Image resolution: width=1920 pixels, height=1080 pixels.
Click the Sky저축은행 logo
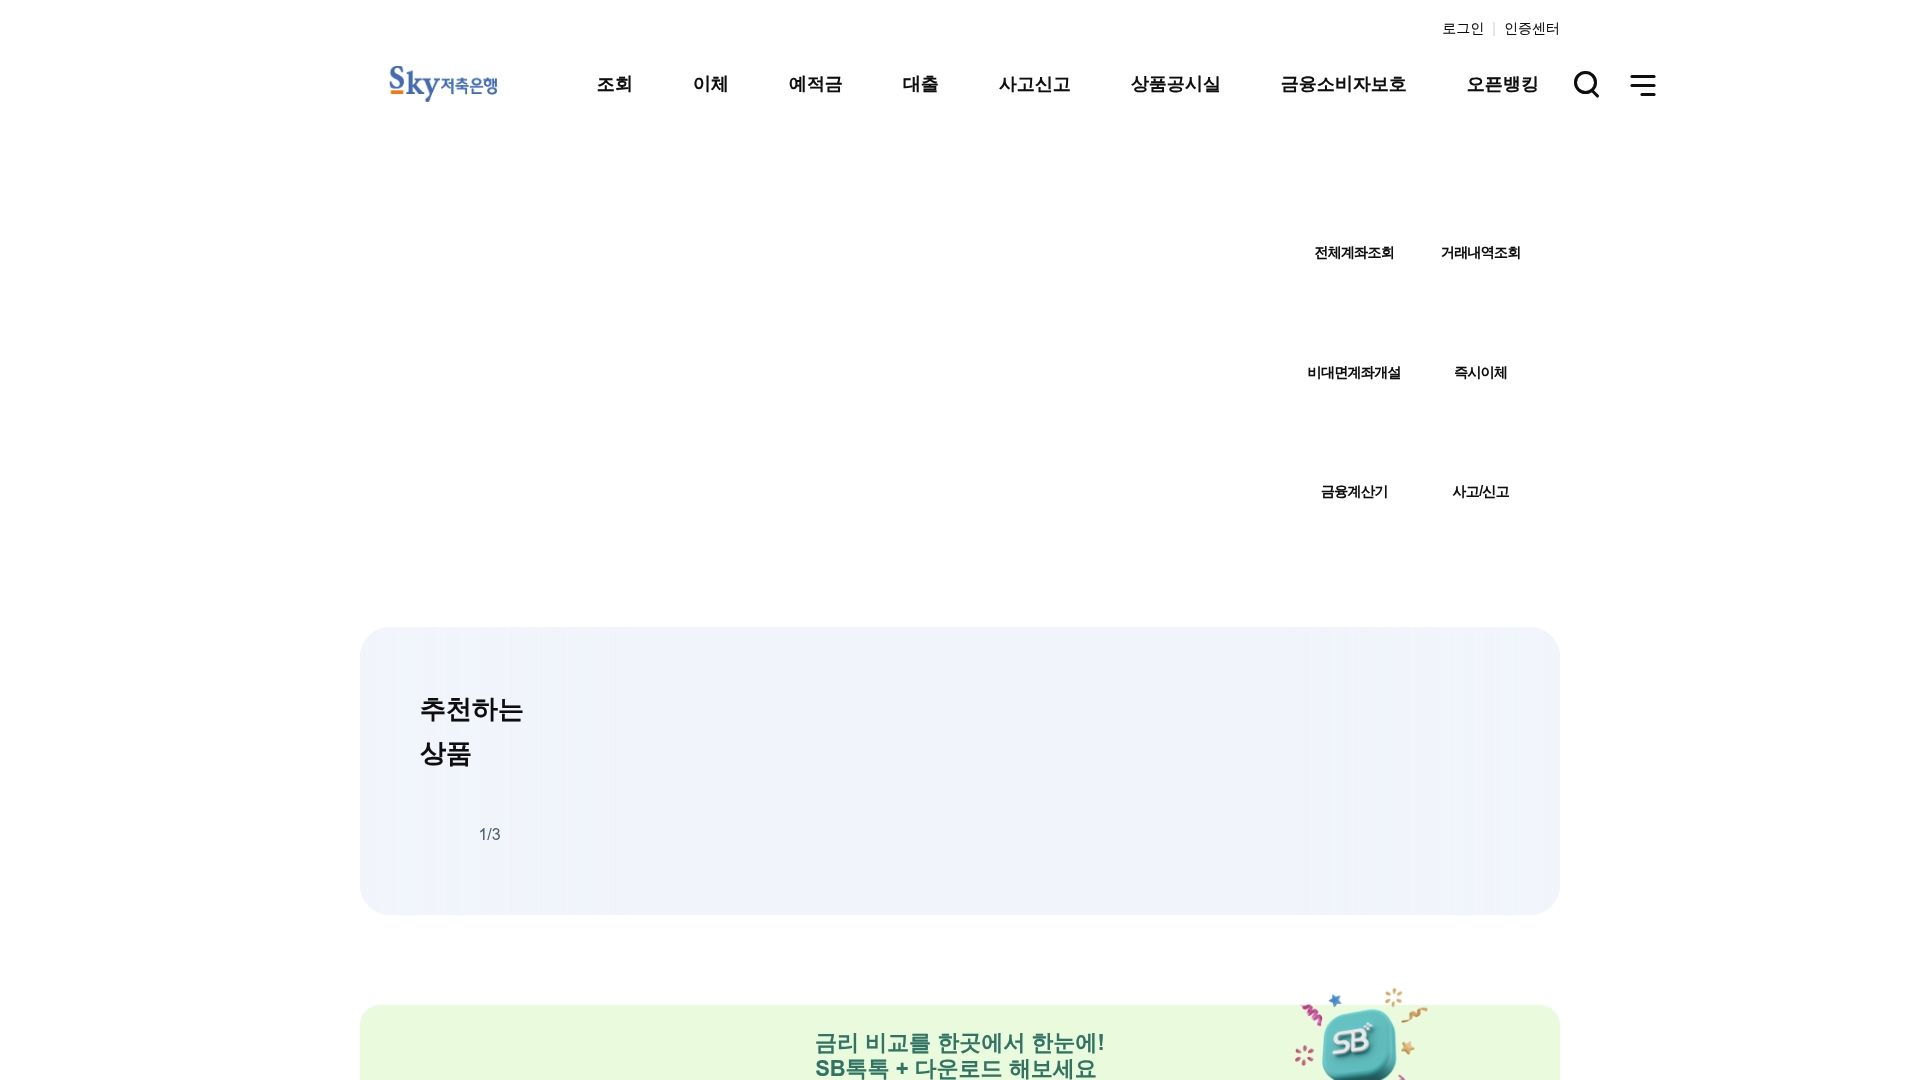click(x=443, y=84)
